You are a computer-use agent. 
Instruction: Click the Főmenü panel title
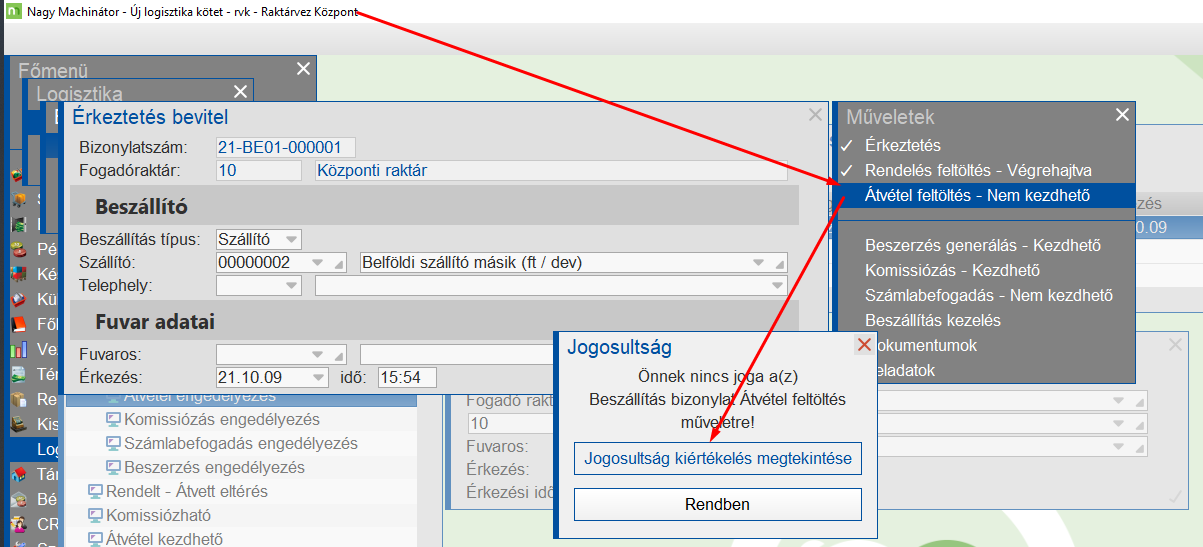(54, 71)
